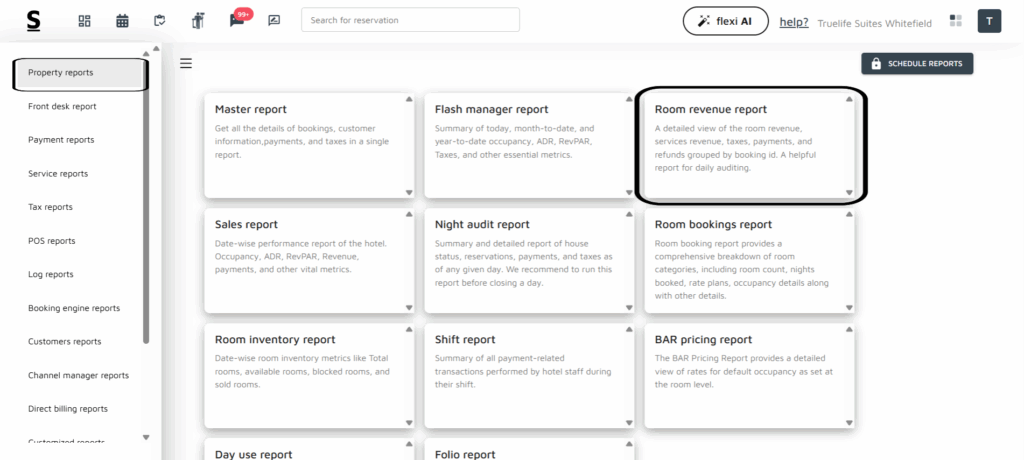Open the apps switcher grid icon
Image resolution: width=1024 pixels, height=460 pixels.
tap(956, 21)
